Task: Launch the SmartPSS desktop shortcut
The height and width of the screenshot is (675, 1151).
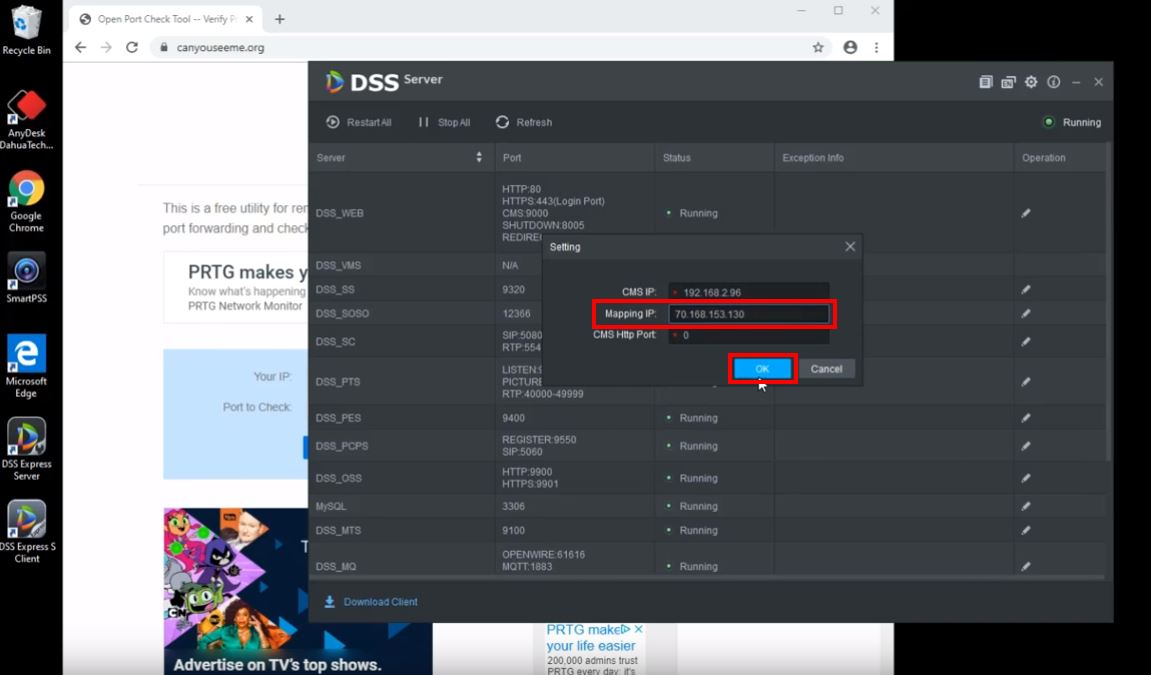Action: click(x=26, y=278)
